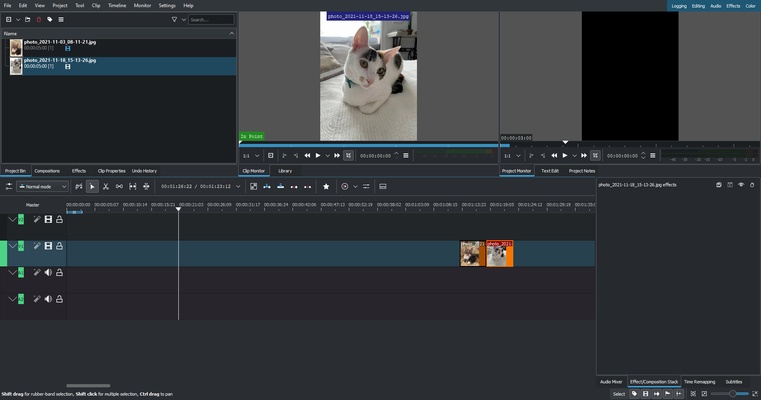
Task: Click the Add clip icon in Project Bin
Action: click(x=9, y=19)
